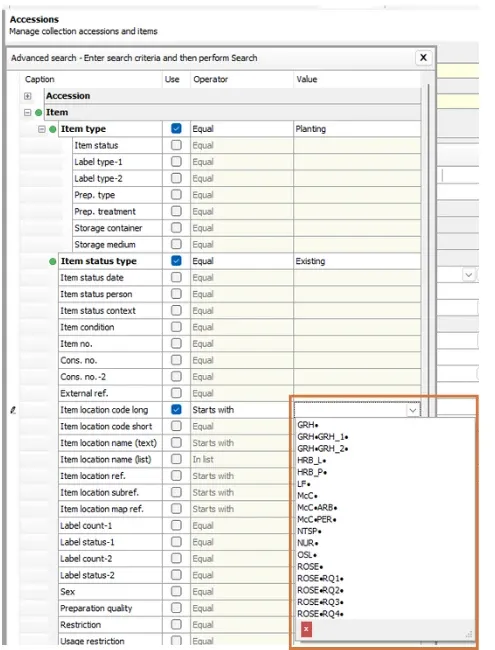Click the Starts with operator for location code long

click(x=213, y=410)
